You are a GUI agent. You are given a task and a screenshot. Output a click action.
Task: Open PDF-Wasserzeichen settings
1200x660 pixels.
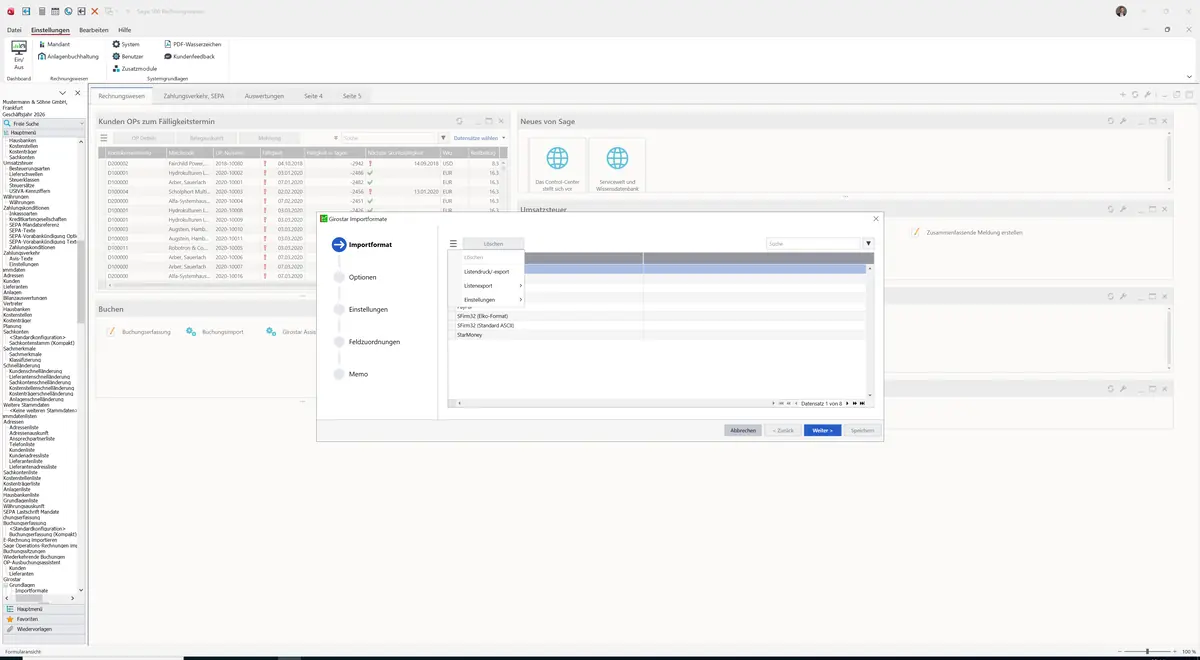coord(192,44)
